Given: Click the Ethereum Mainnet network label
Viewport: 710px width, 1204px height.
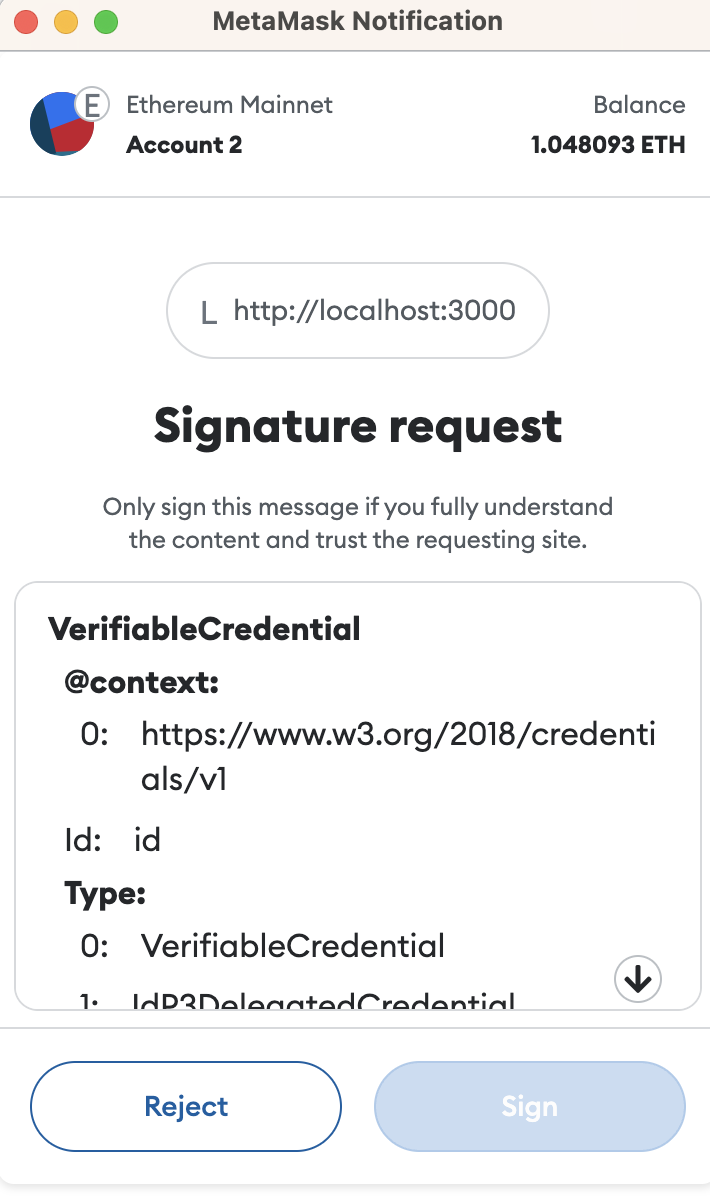Looking at the screenshot, I should tap(229, 104).
